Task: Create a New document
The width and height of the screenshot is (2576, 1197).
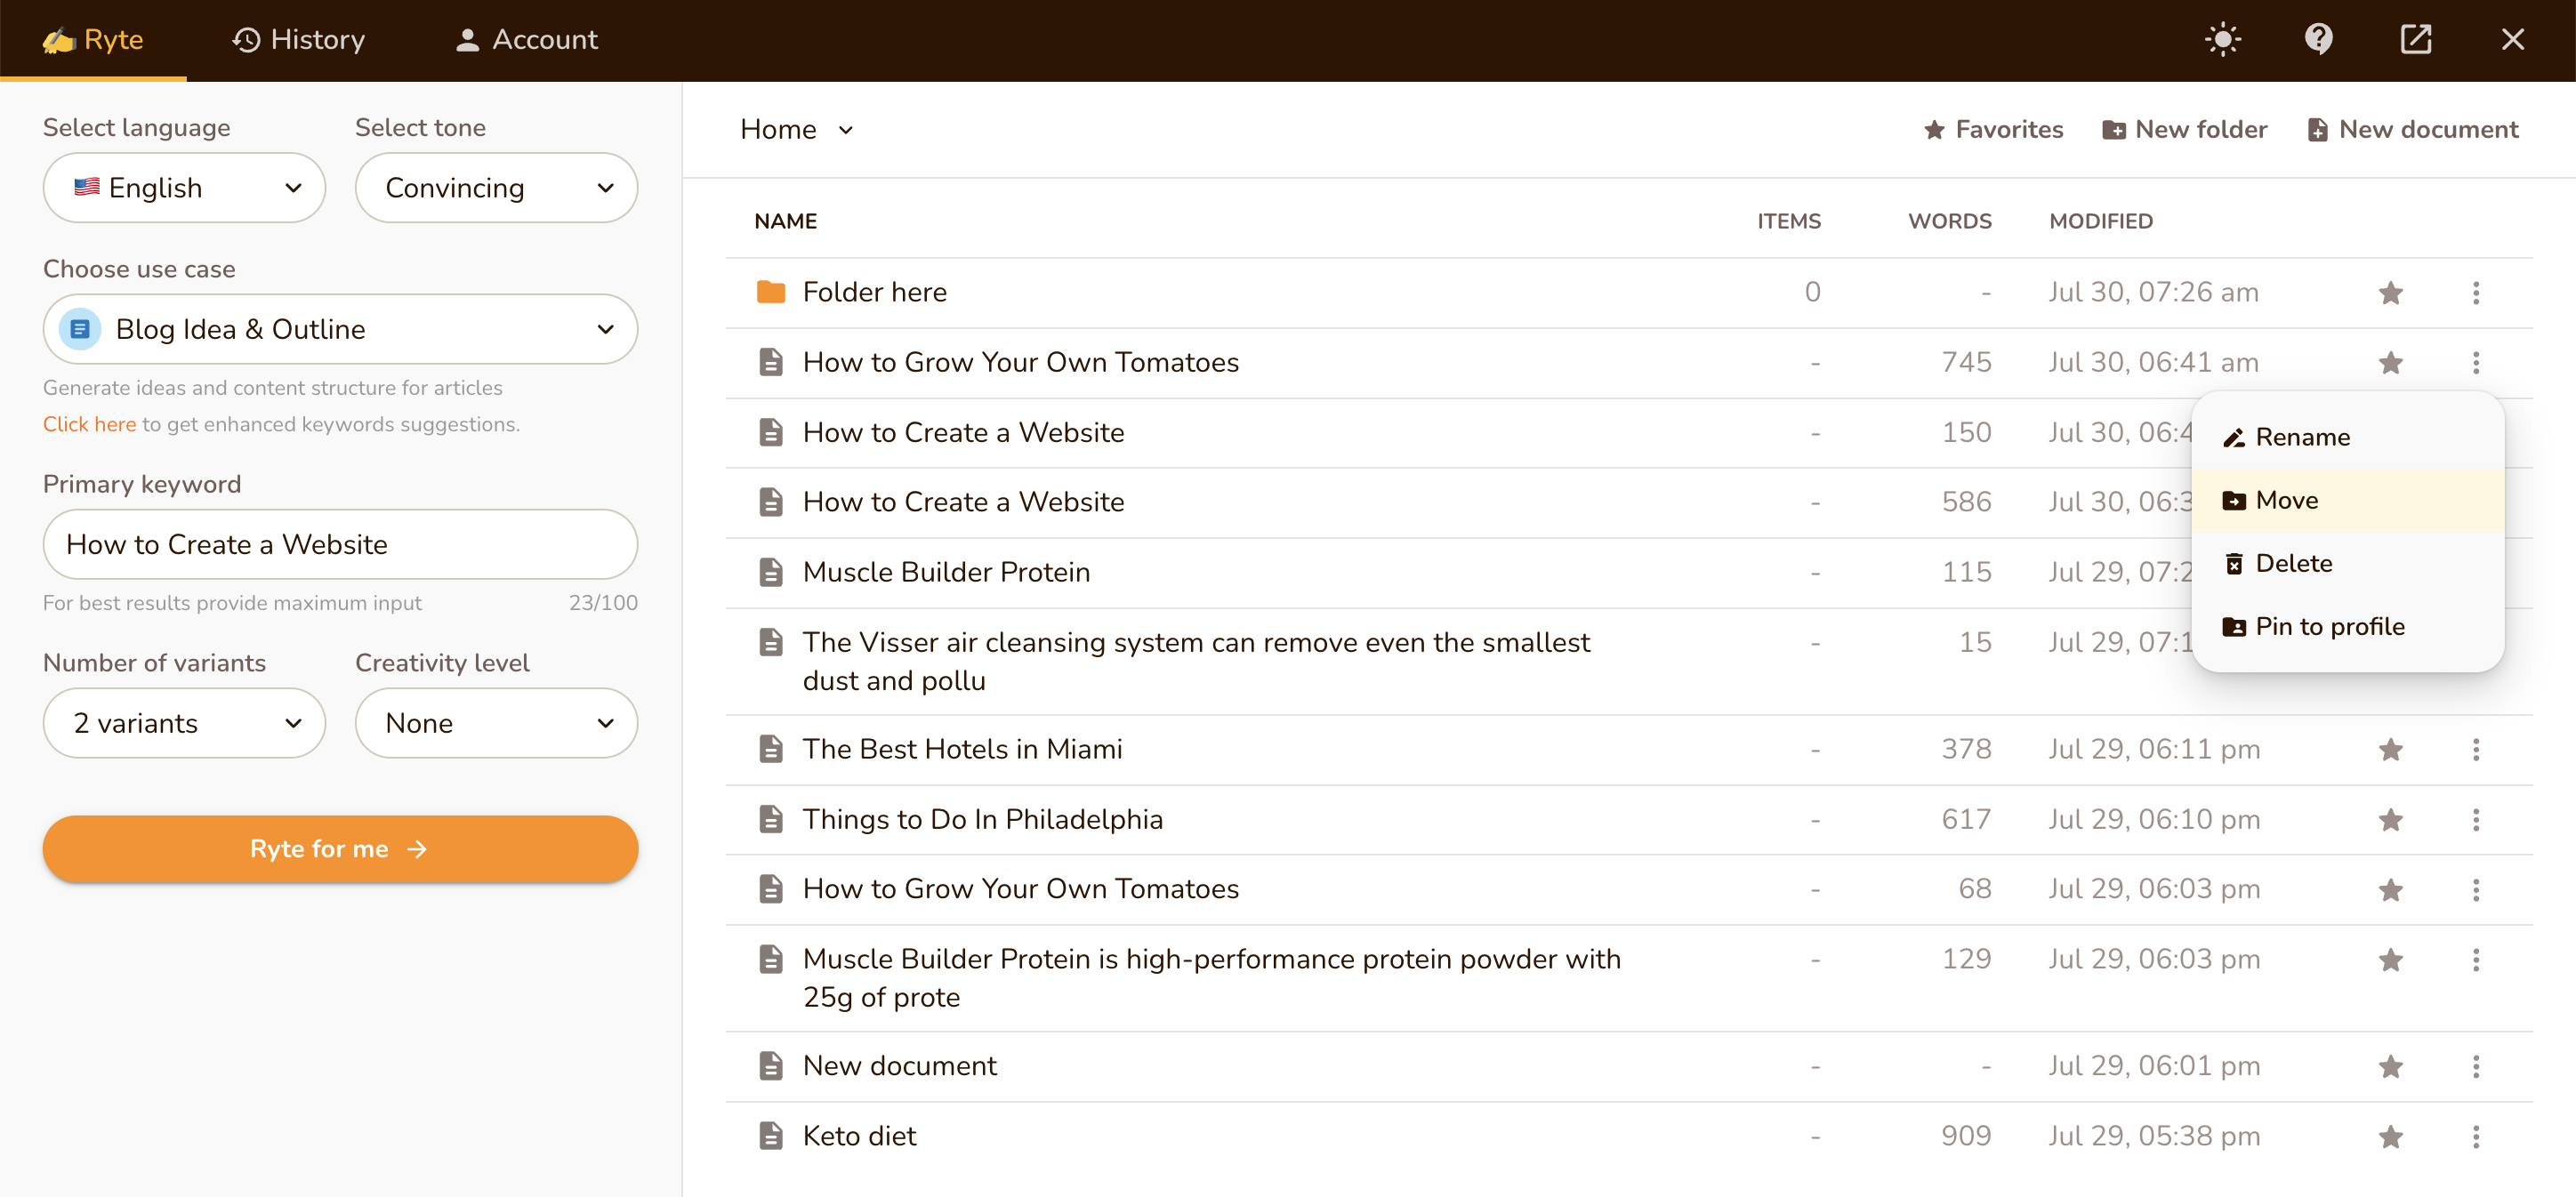Action: point(2412,130)
